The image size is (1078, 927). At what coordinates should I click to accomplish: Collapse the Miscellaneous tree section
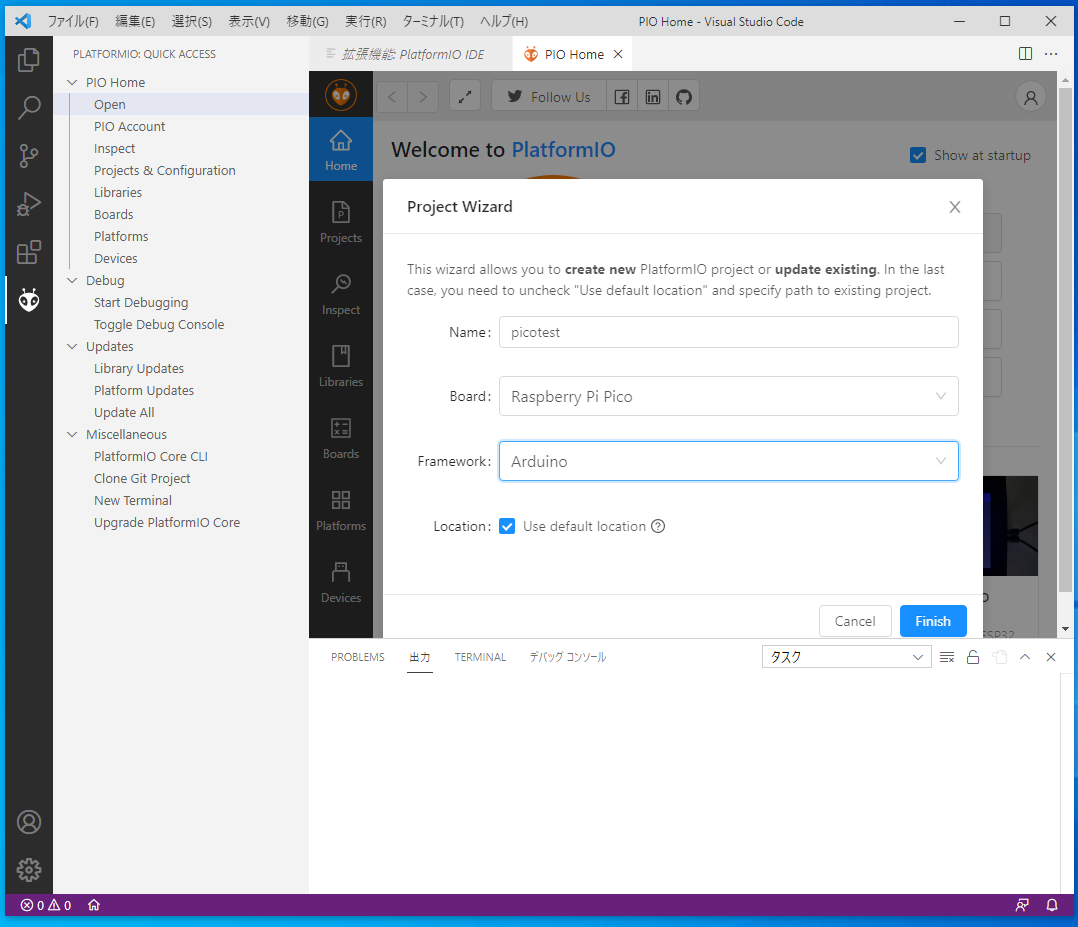pyautogui.click(x=72, y=435)
